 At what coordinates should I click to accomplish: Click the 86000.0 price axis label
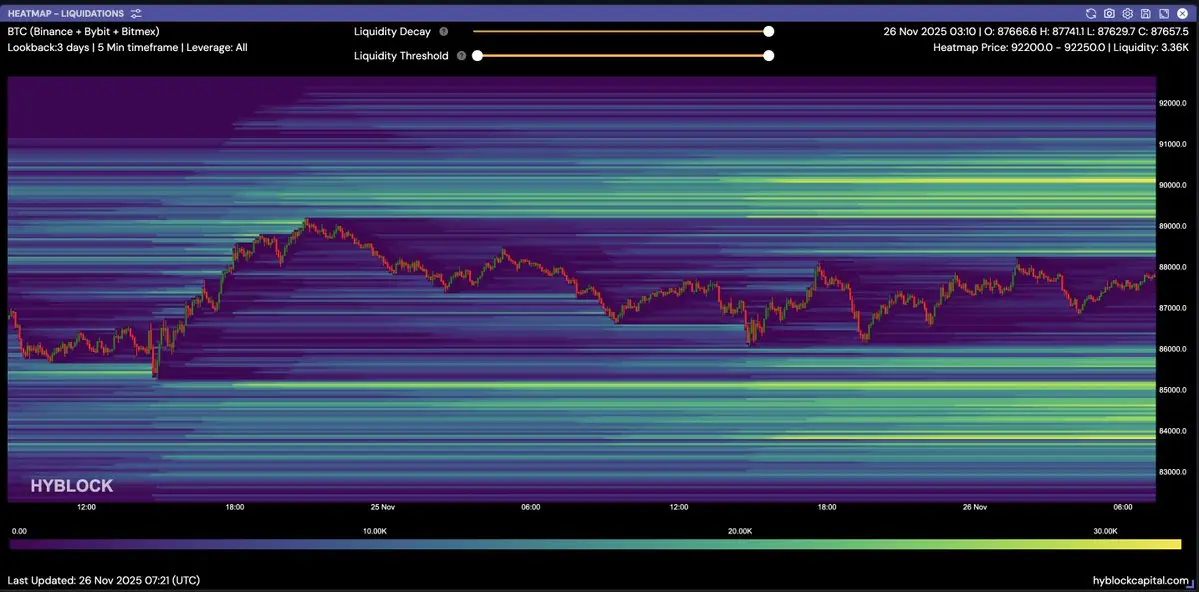(1172, 349)
